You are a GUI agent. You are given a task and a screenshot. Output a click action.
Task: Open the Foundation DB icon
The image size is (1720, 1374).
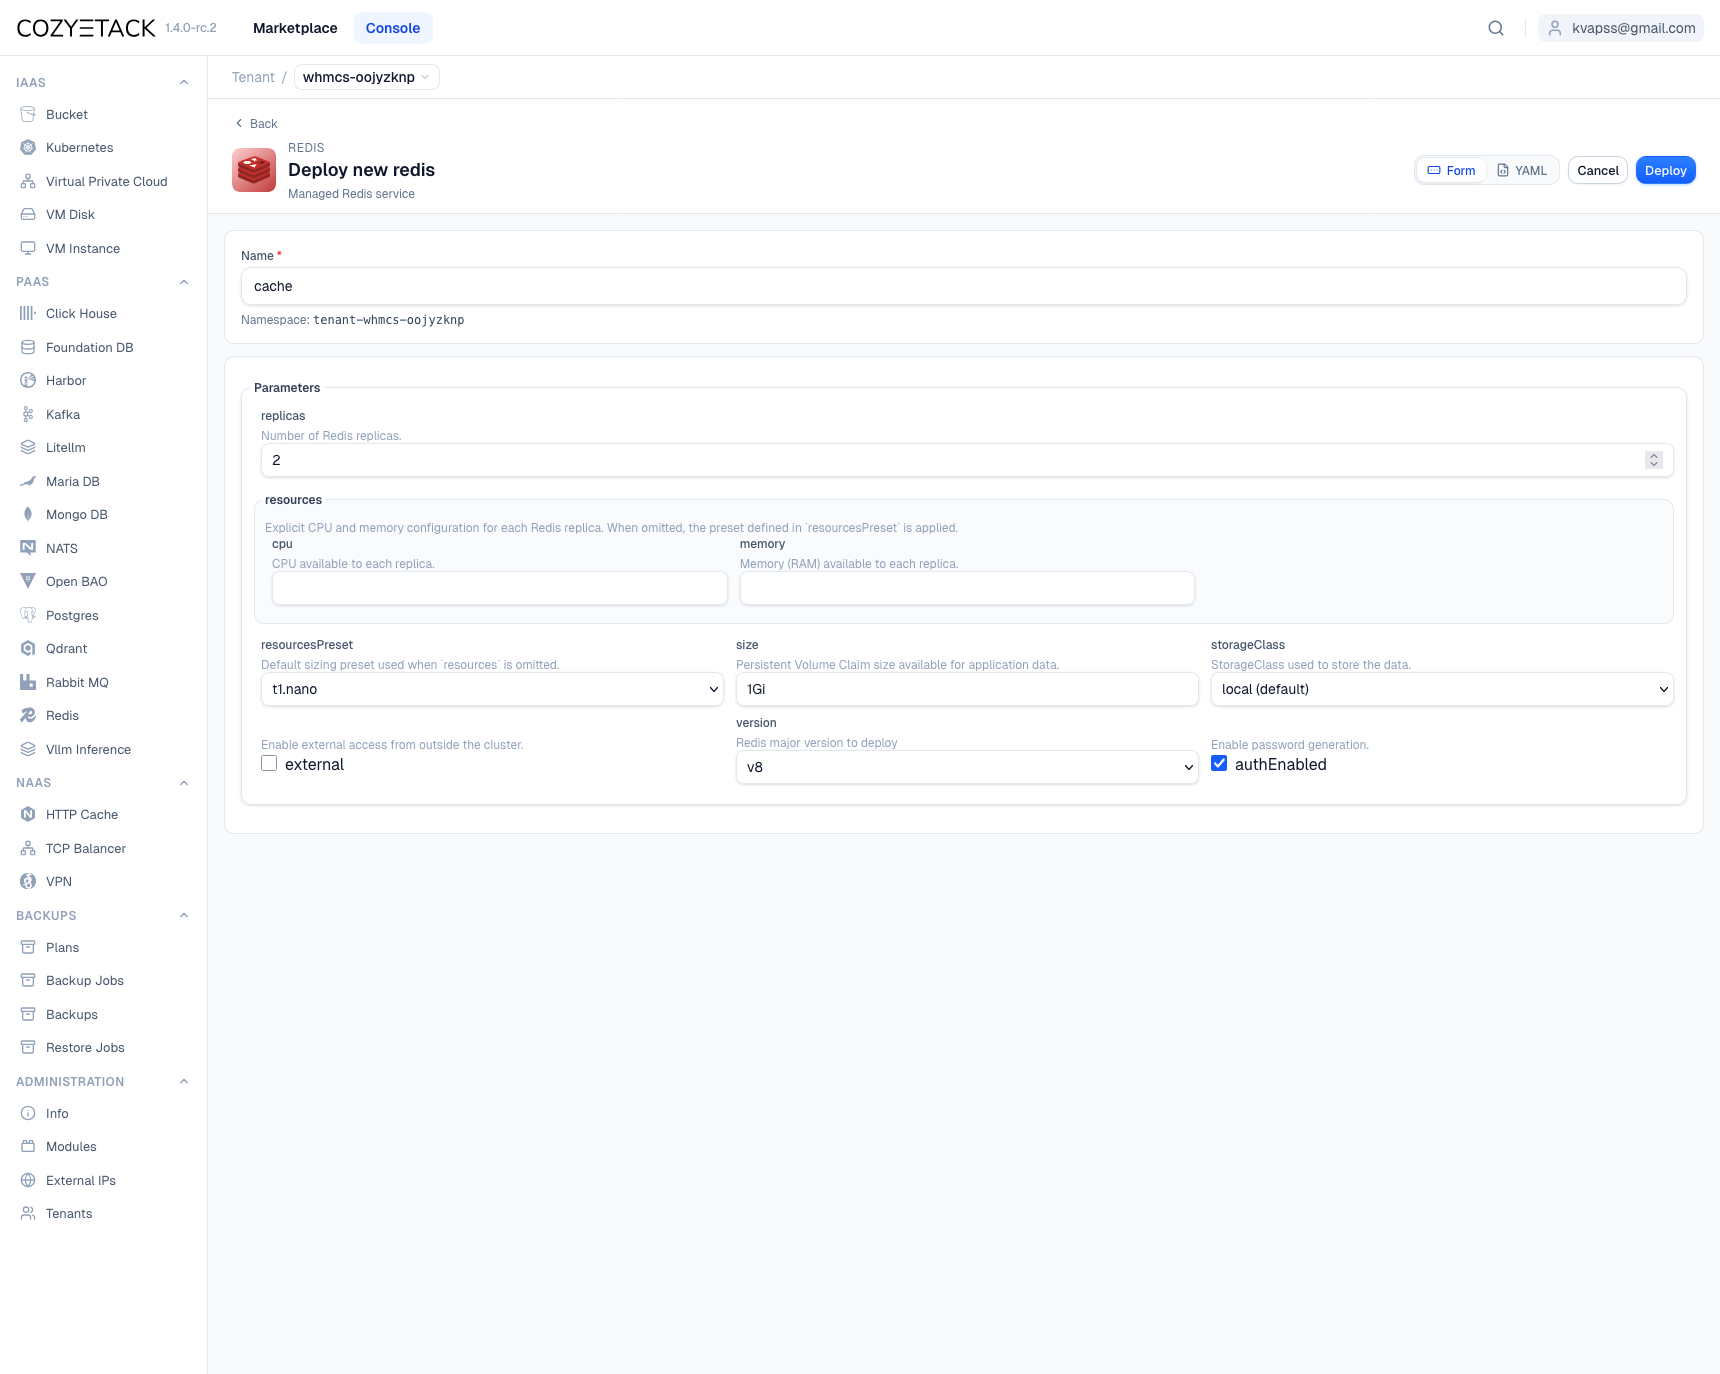click(x=28, y=347)
